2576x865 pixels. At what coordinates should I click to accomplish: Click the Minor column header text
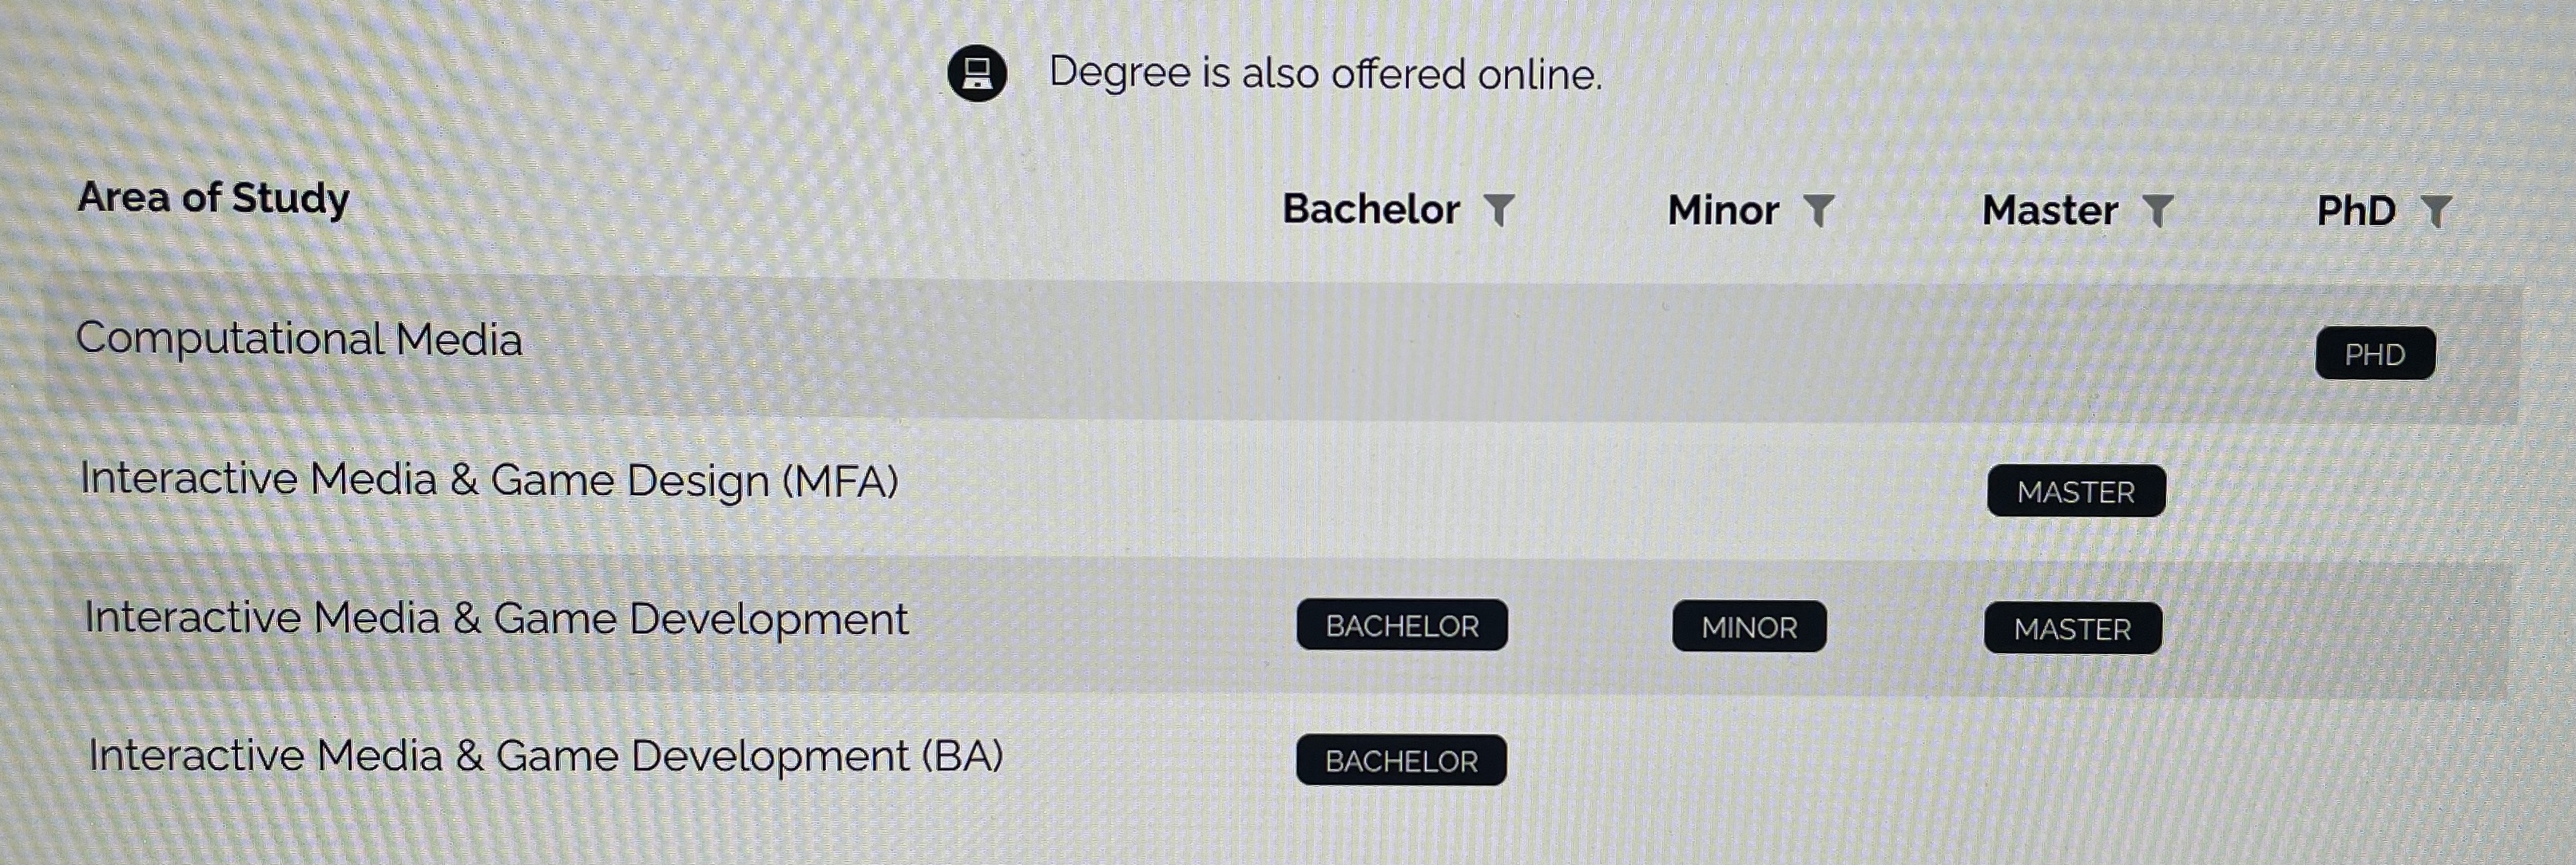coord(1723,210)
